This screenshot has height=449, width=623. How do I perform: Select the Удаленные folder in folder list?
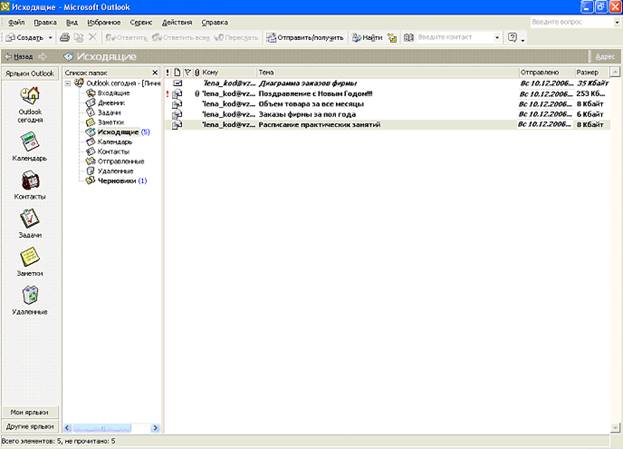[115, 171]
